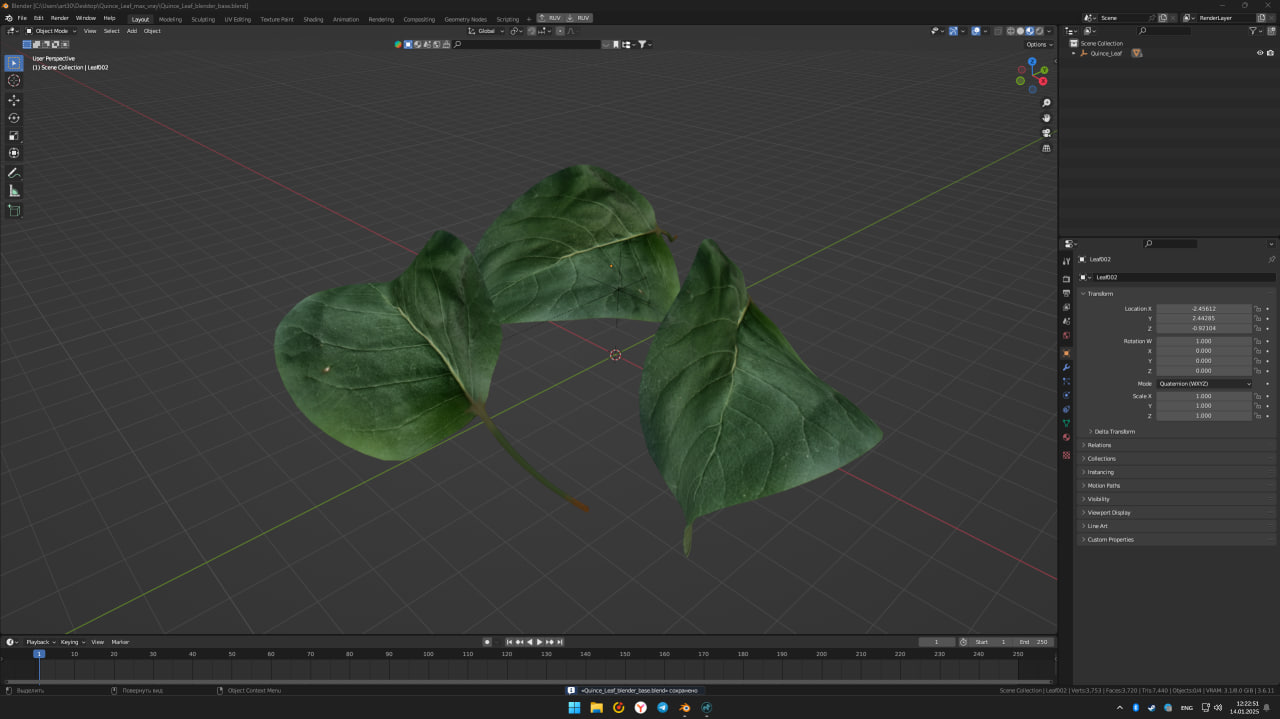Open rotation Mode Quaternion dropdown
This screenshot has height=719, width=1280.
(x=1204, y=383)
